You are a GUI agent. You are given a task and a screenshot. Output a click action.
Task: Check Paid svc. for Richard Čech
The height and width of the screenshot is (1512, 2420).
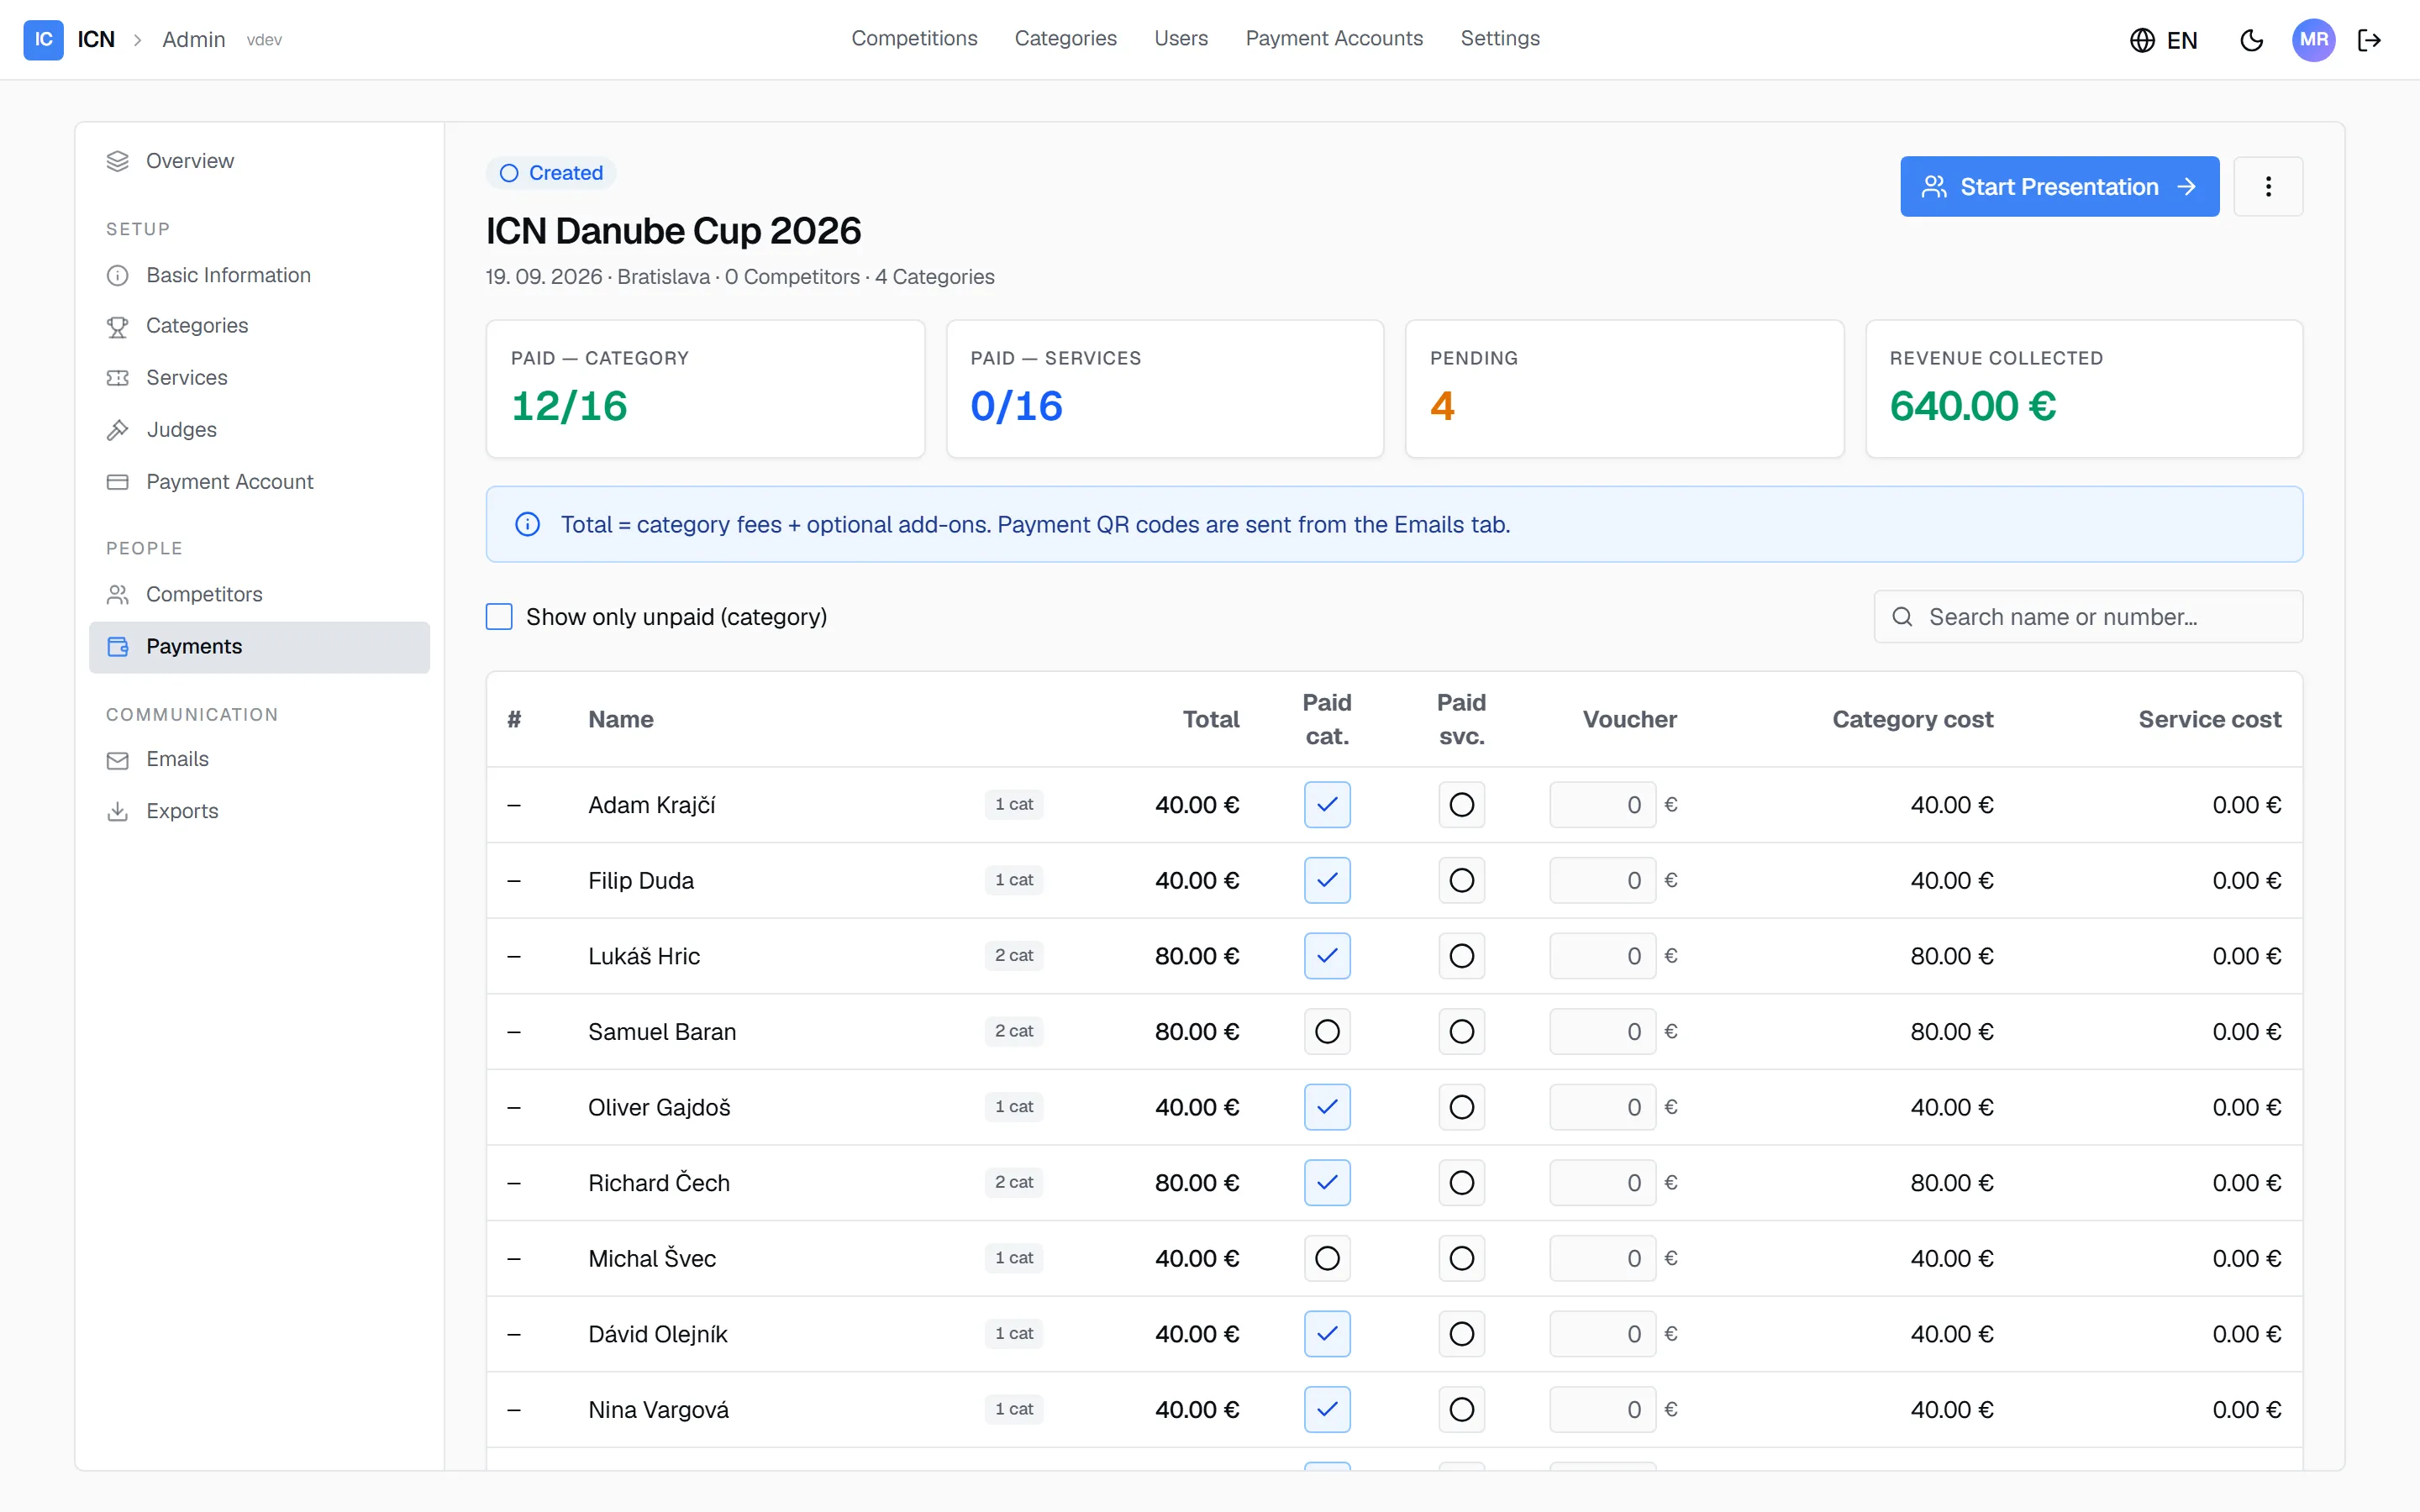pyautogui.click(x=1461, y=1183)
